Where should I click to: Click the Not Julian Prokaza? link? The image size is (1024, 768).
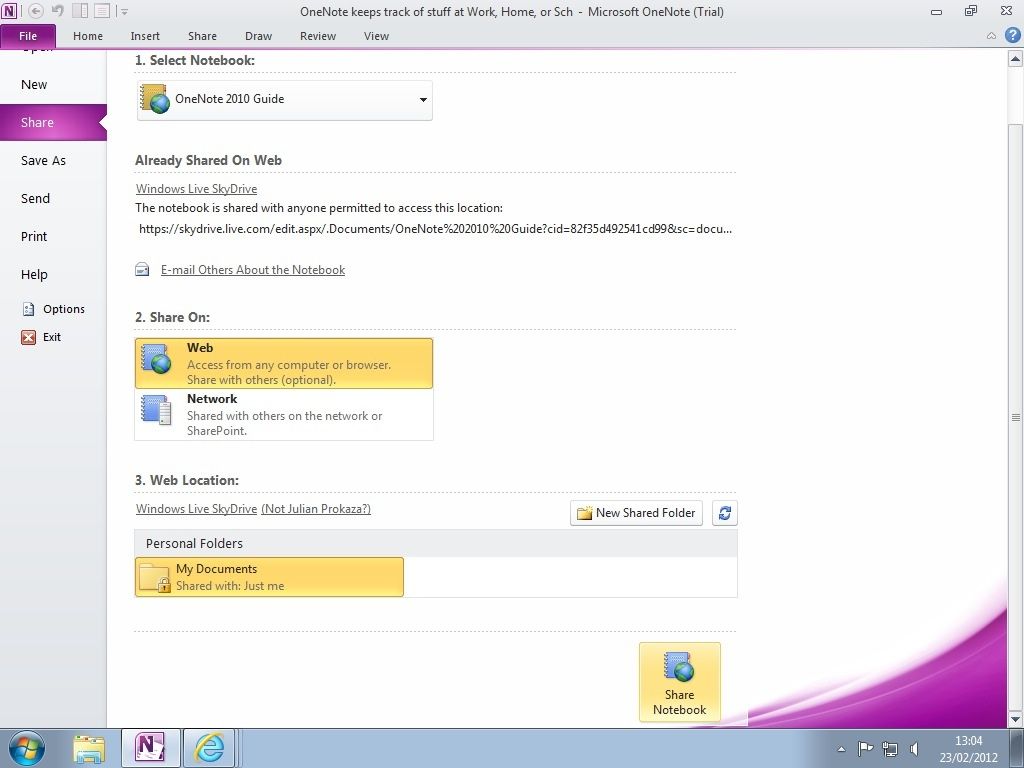316,509
